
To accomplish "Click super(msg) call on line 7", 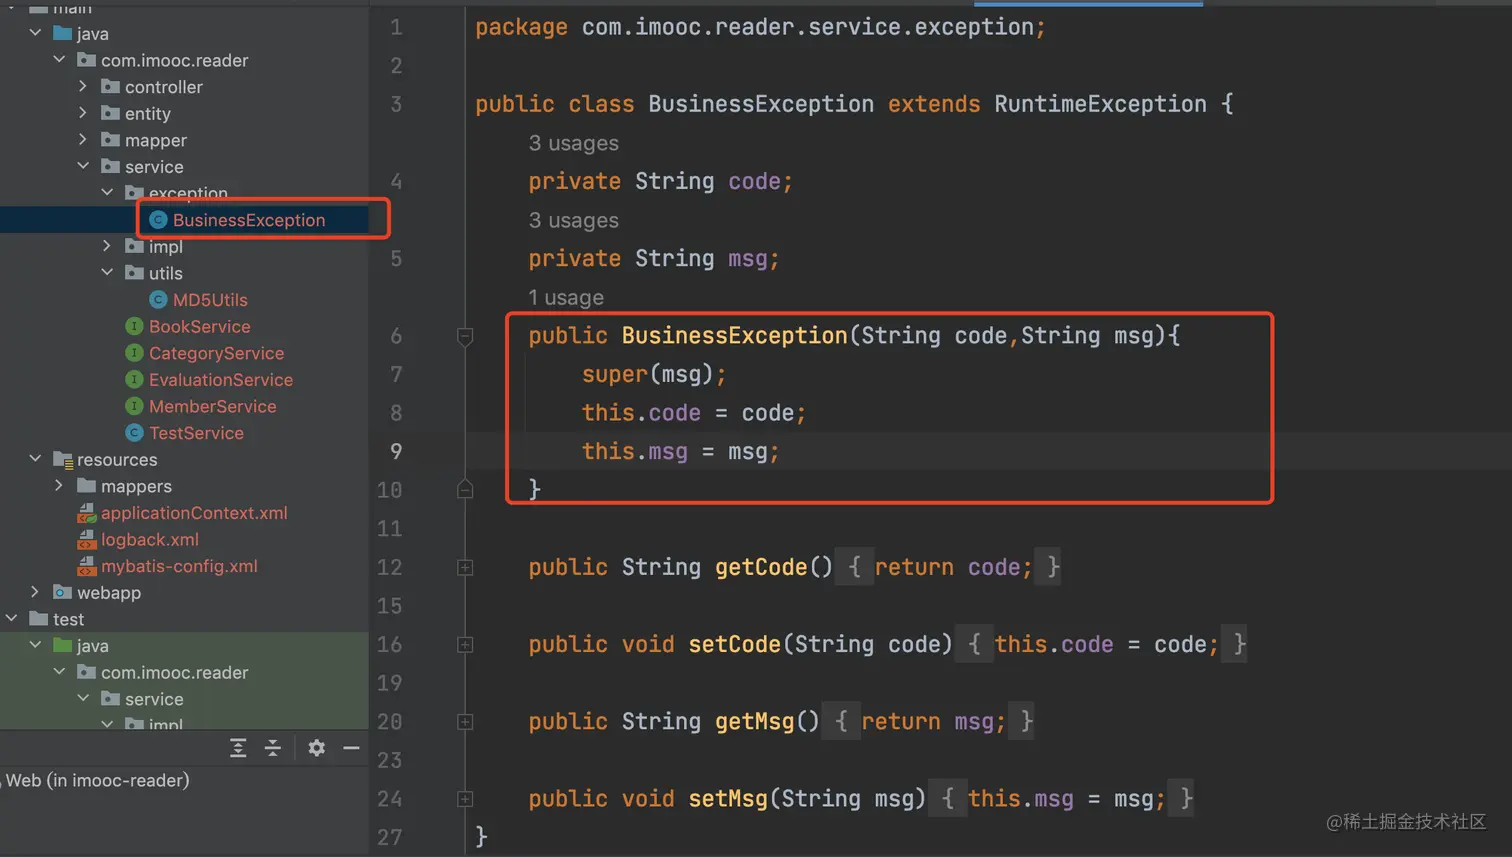I will pos(654,374).
